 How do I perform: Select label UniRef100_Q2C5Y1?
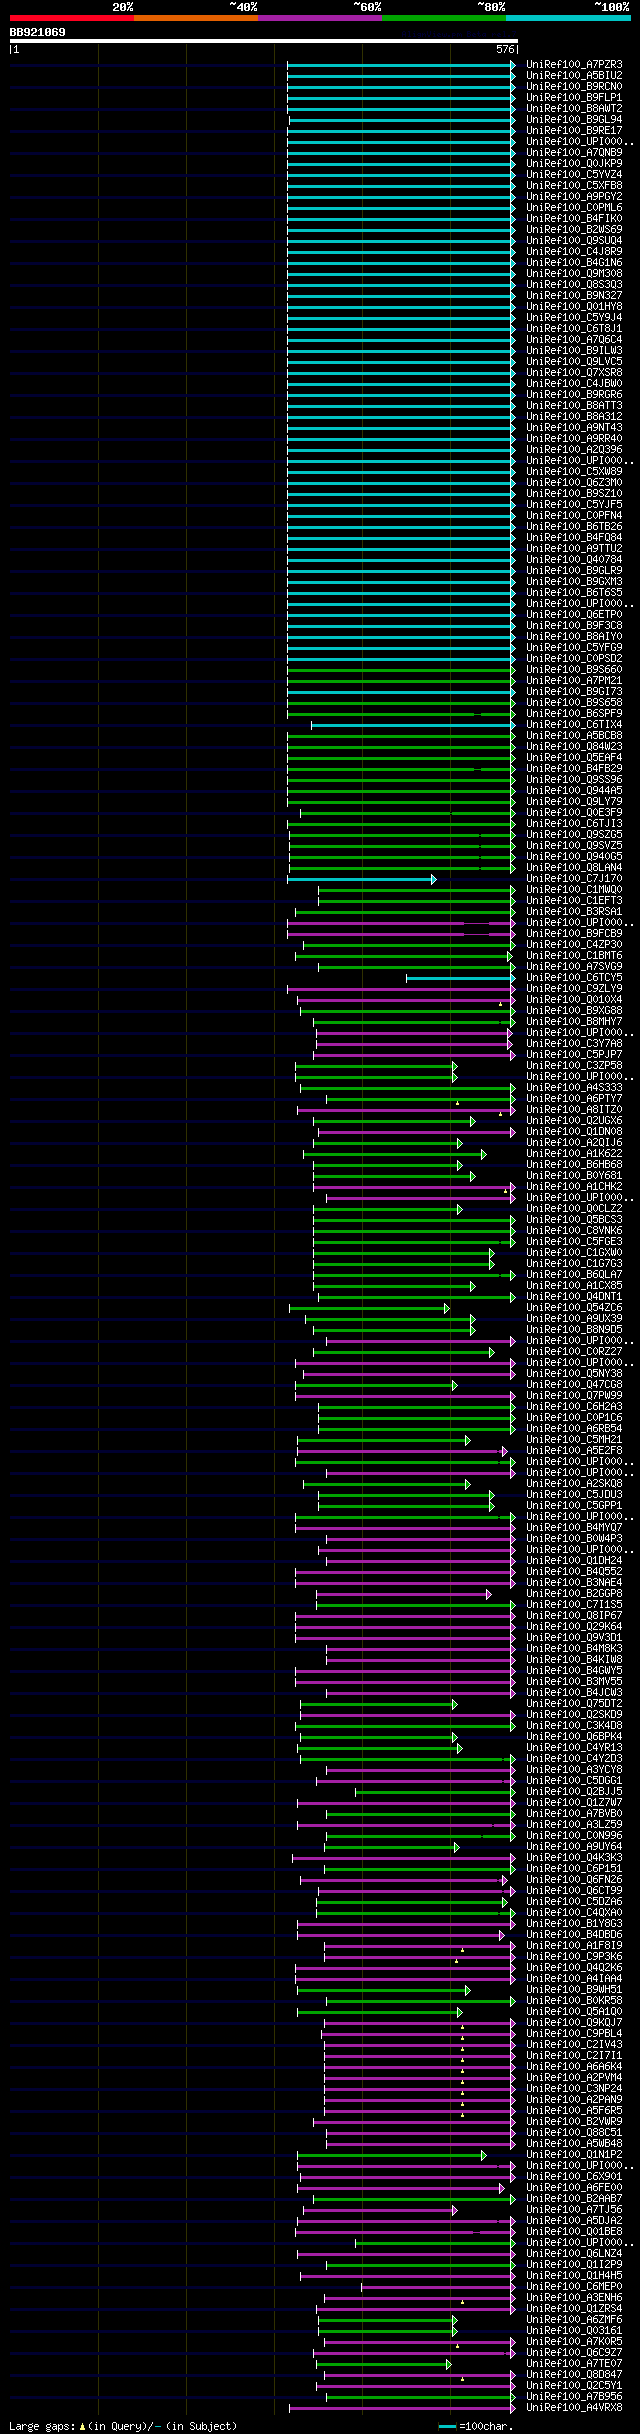click(574, 2386)
